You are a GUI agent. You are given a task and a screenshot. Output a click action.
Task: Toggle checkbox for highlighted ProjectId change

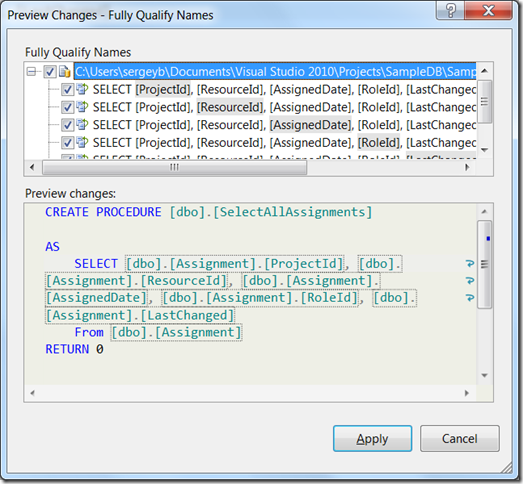click(67, 89)
